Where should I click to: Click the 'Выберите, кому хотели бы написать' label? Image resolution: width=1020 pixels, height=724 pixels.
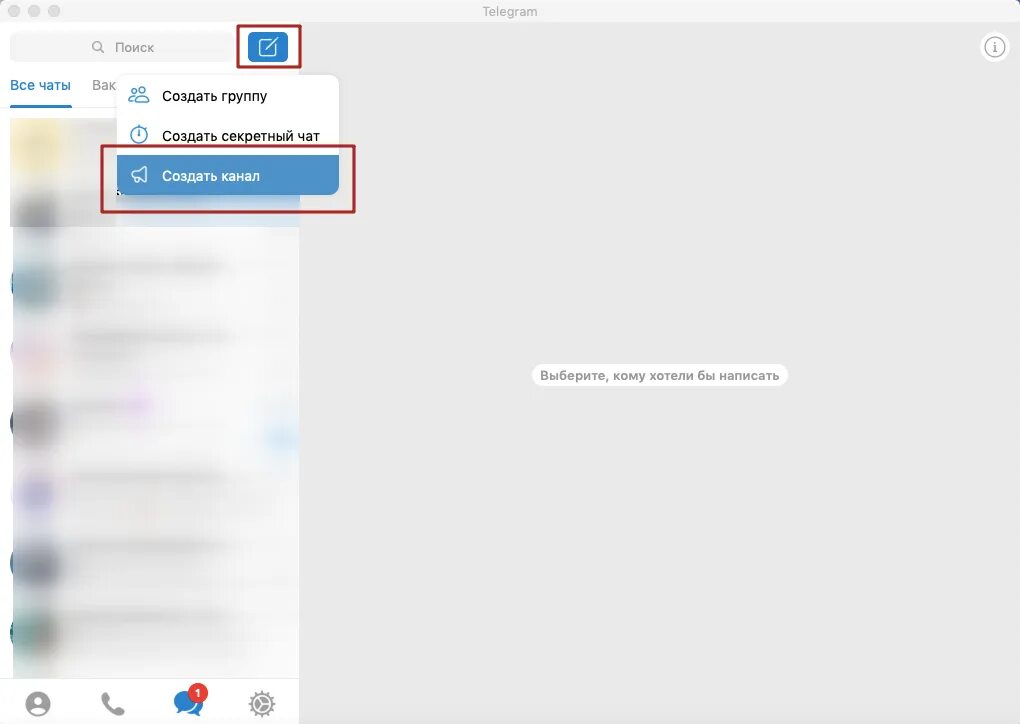660,375
